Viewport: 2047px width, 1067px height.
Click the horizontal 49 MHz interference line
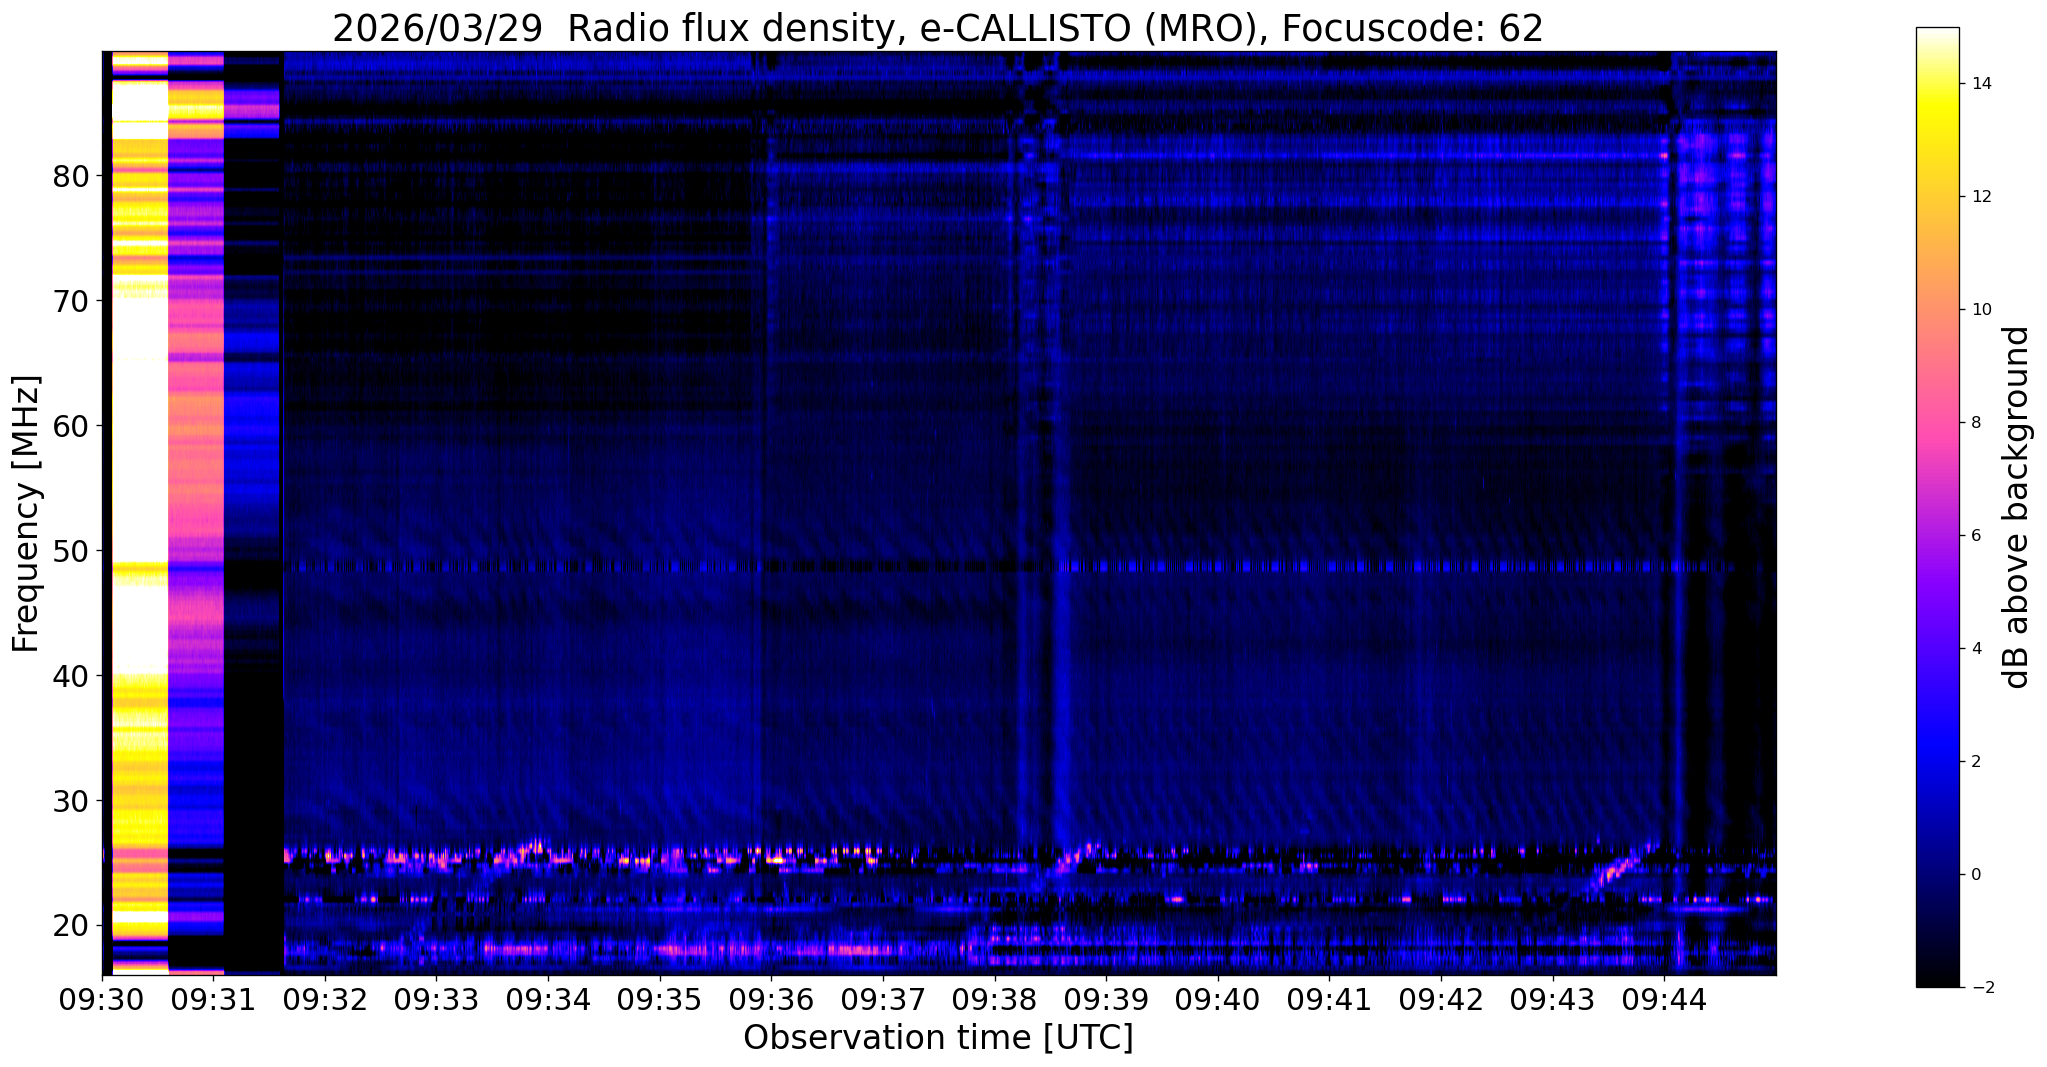1010,566
